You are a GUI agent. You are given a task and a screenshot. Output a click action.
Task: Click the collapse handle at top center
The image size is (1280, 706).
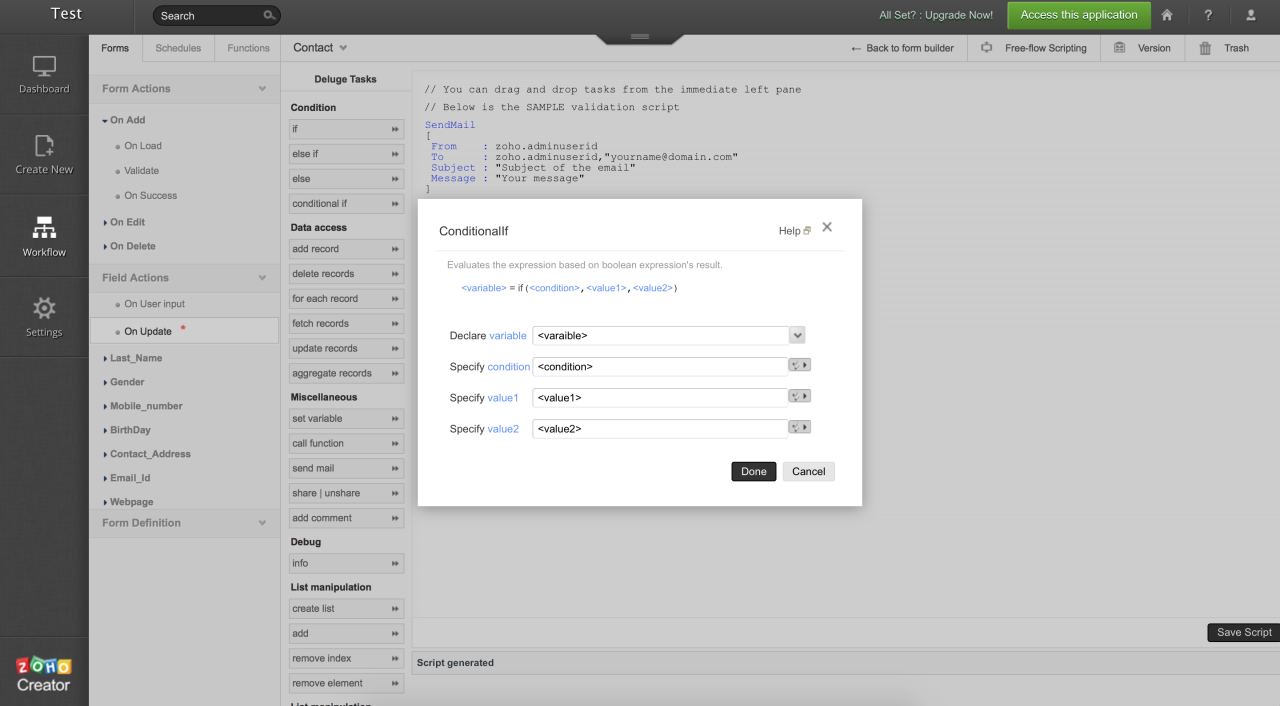tap(640, 38)
